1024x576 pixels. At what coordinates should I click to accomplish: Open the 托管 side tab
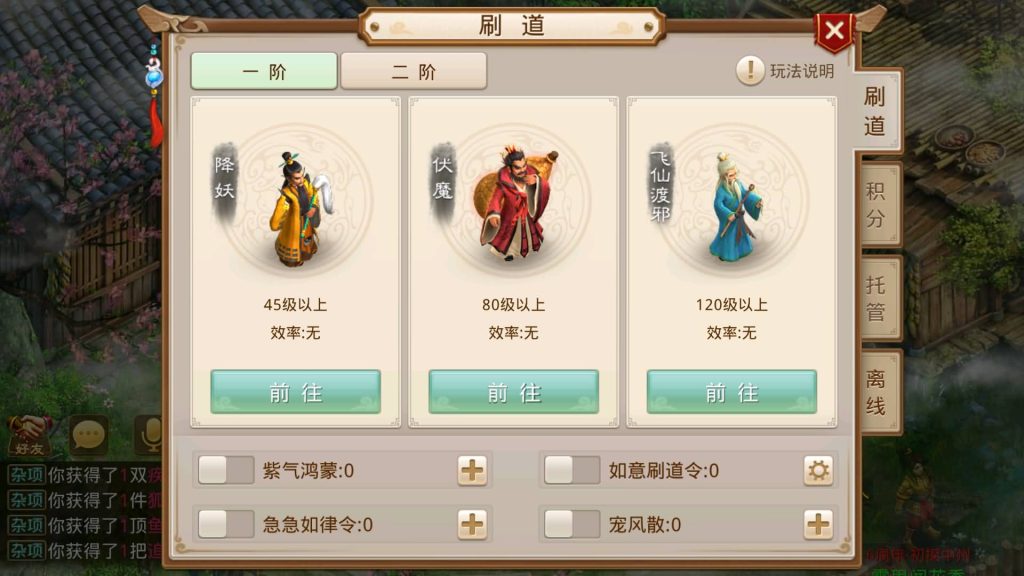pyautogui.click(x=878, y=298)
